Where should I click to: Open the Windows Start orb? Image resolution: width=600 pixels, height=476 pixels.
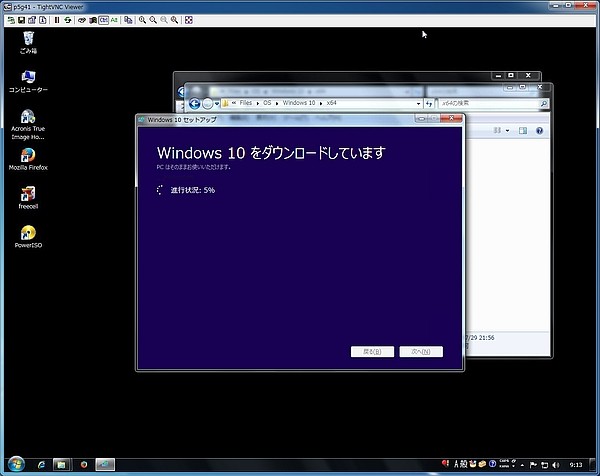click(x=16, y=465)
